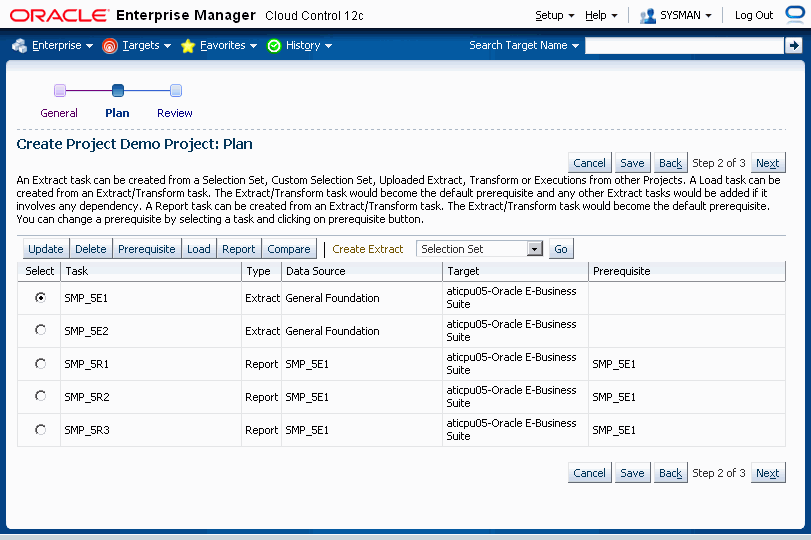Click SMP_5R1 row's prerequisite SMP_5E1

coord(614,364)
